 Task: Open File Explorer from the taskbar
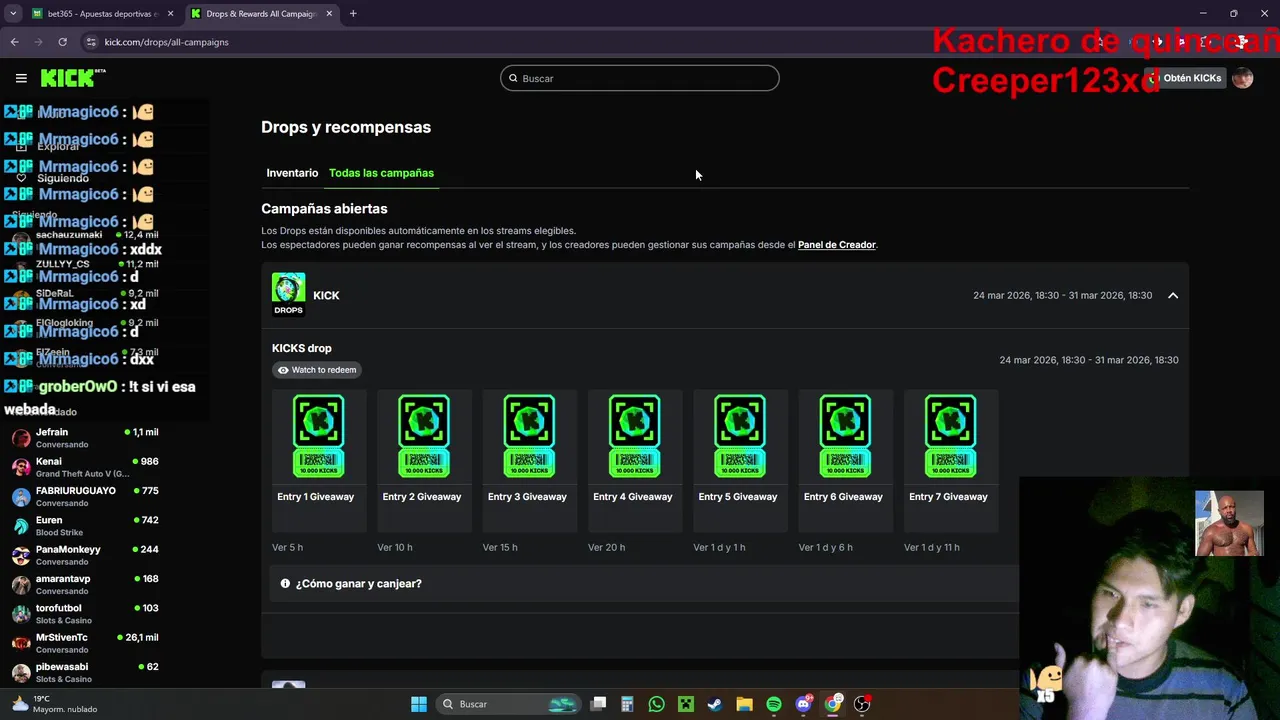[x=744, y=704]
